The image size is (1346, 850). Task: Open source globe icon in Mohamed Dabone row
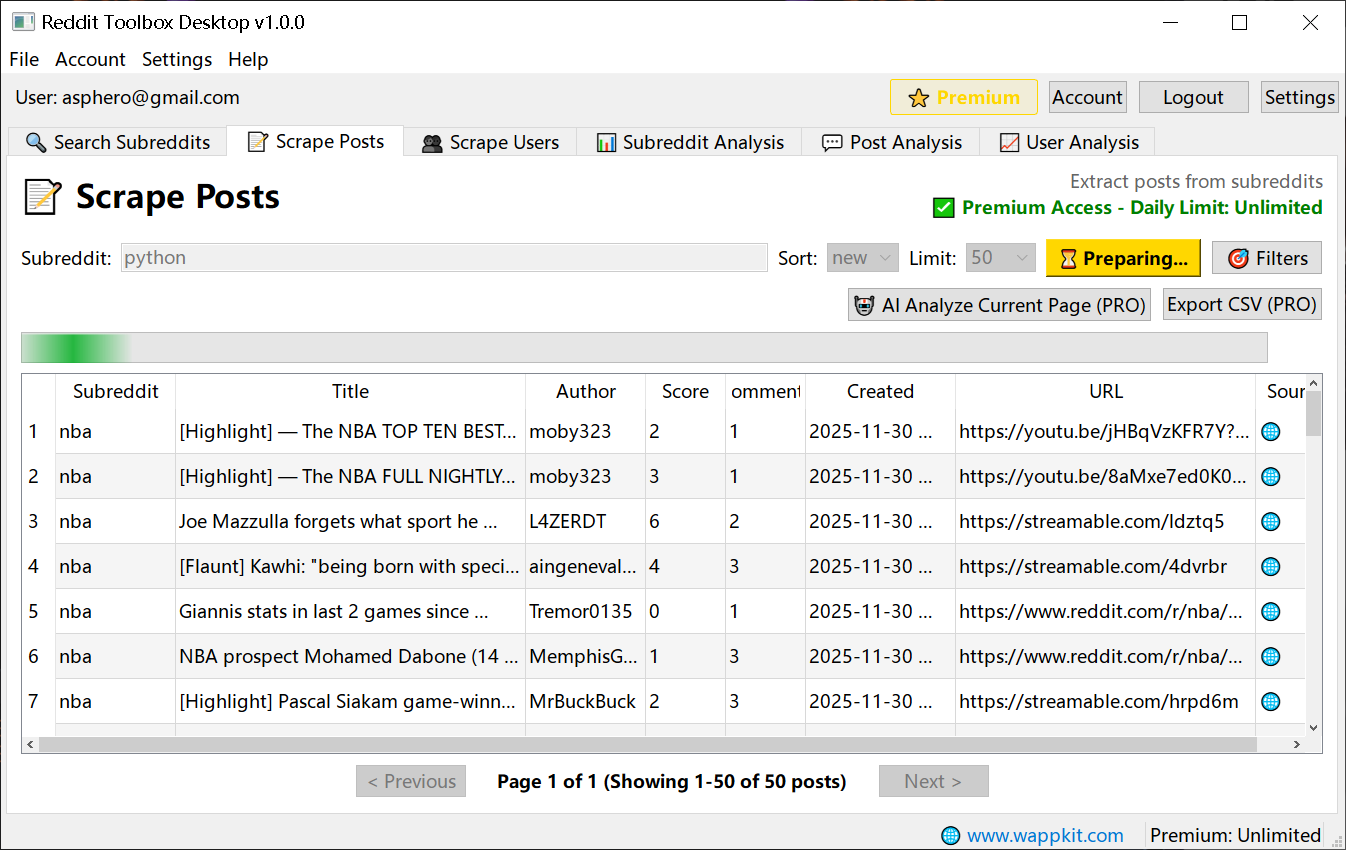pyautogui.click(x=1270, y=656)
